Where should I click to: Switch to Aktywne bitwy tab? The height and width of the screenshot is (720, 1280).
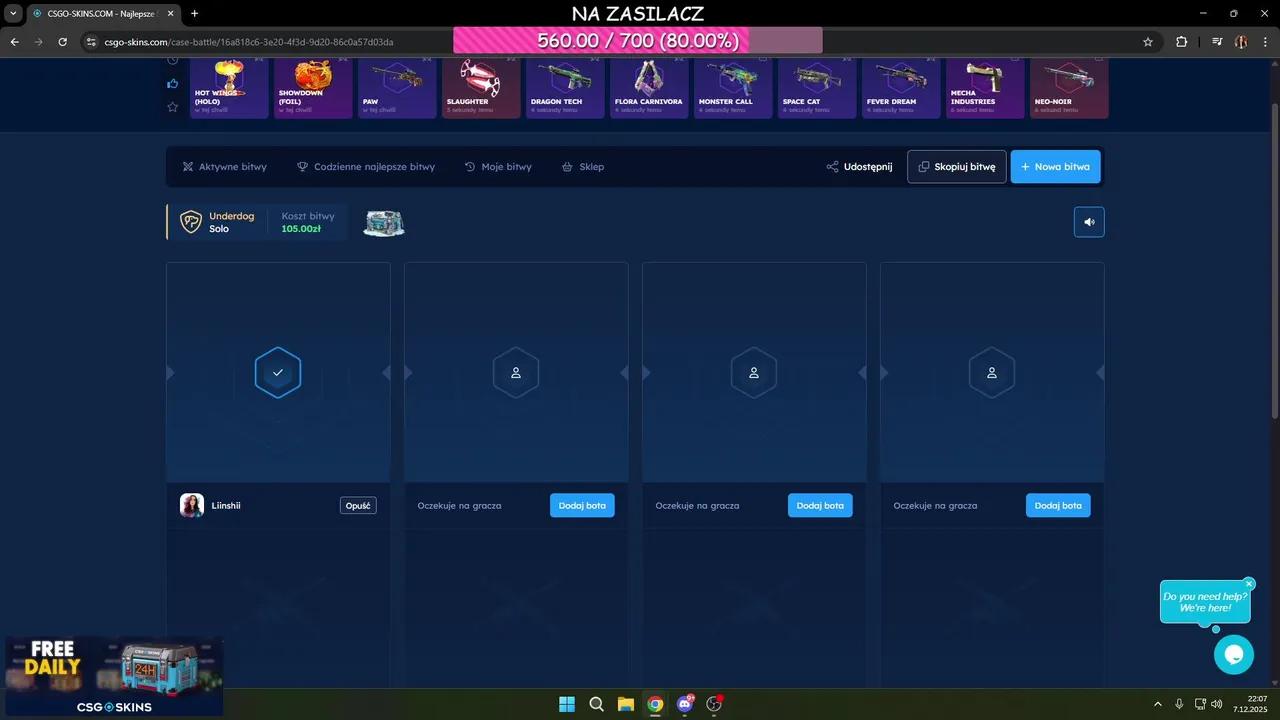(x=225, y=167)
